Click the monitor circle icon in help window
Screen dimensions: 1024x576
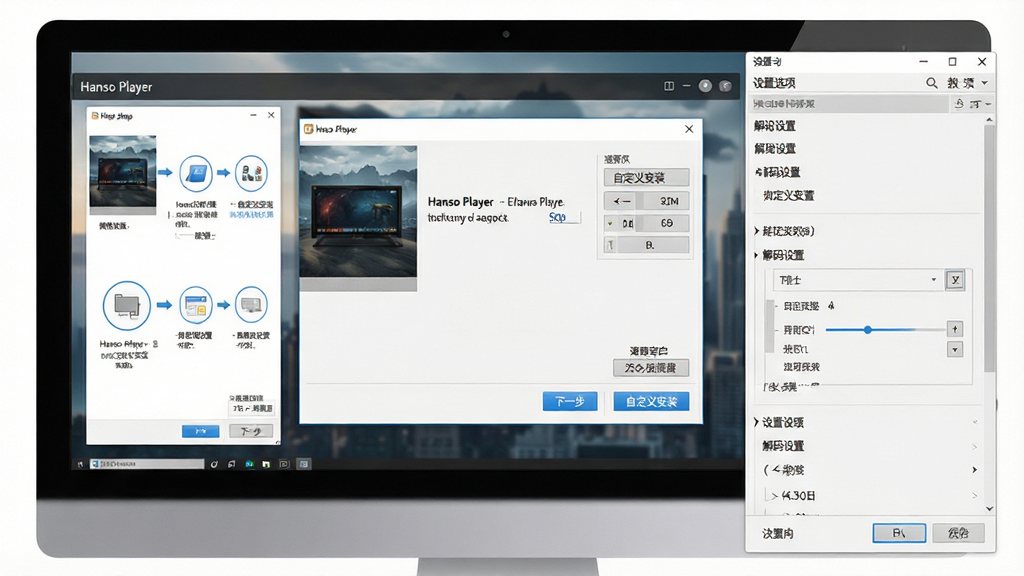click(x=251, y=305)
